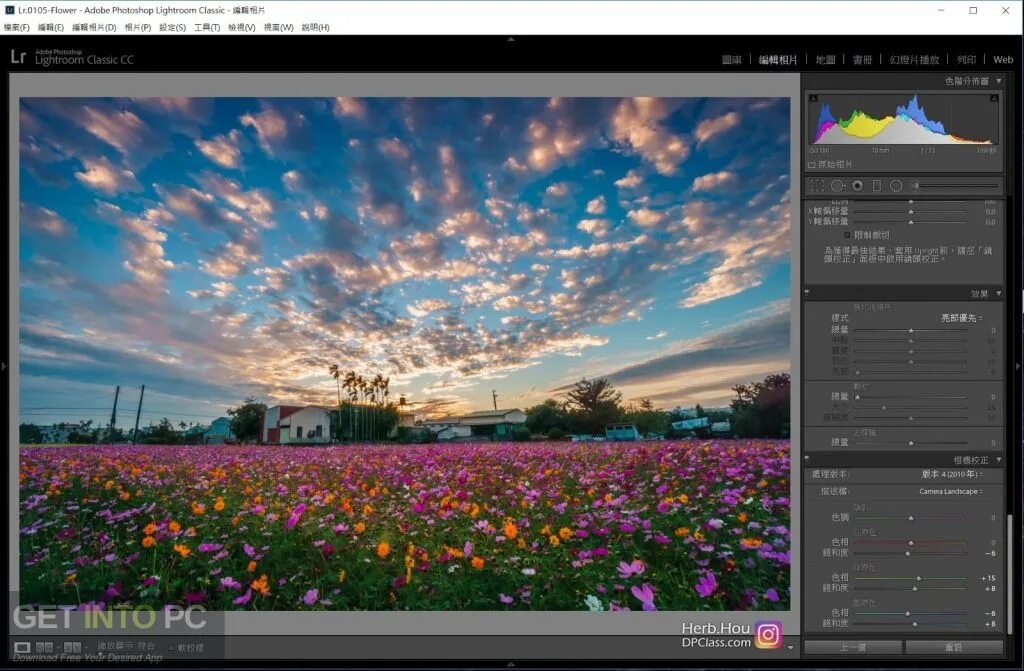The height and width of the screenshot is (671, 1024).
Task: Collapse the 效果 panel triangle
Action: (999, 294)
